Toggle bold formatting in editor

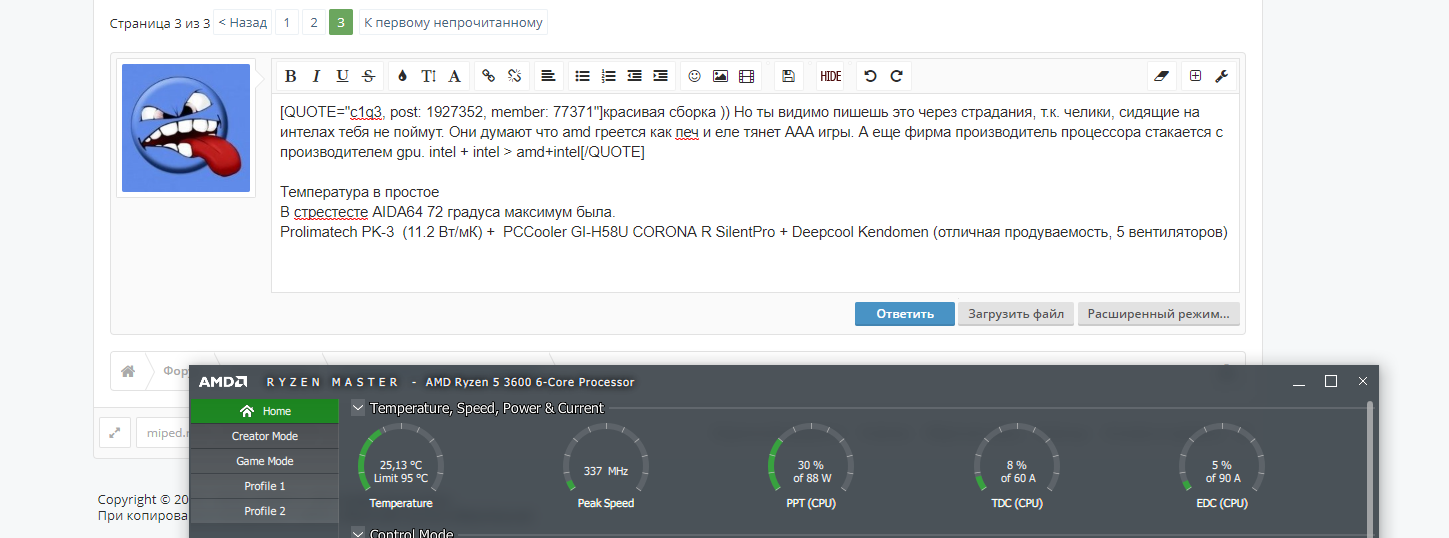click(x=290, y=76)
